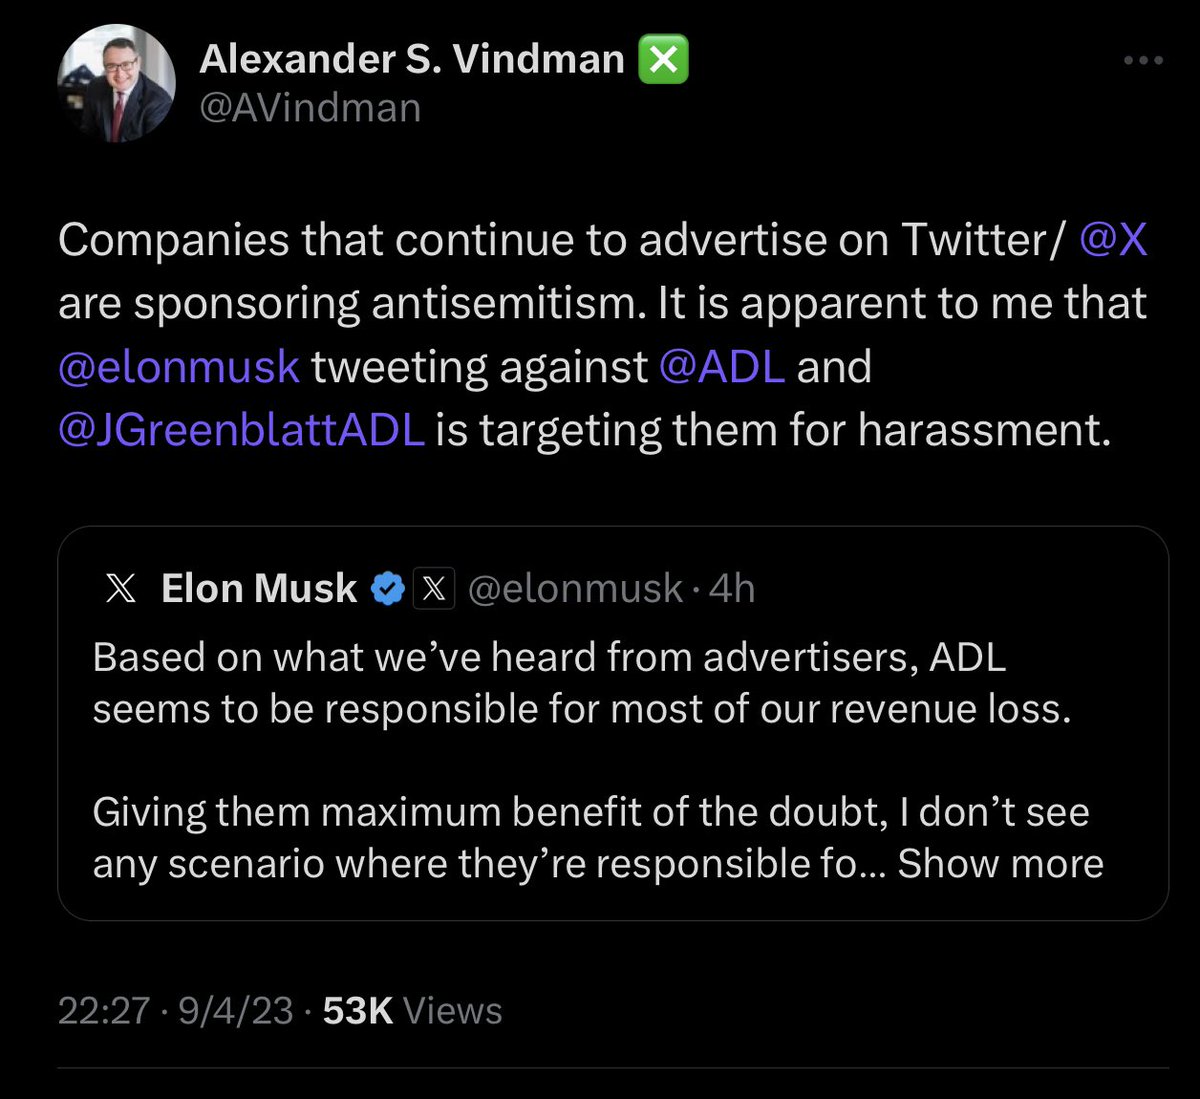Open the @JGreenblattADL mention link
Image resolution: width=1200 pixels, height=1099 pixels.
pos(241,430)
